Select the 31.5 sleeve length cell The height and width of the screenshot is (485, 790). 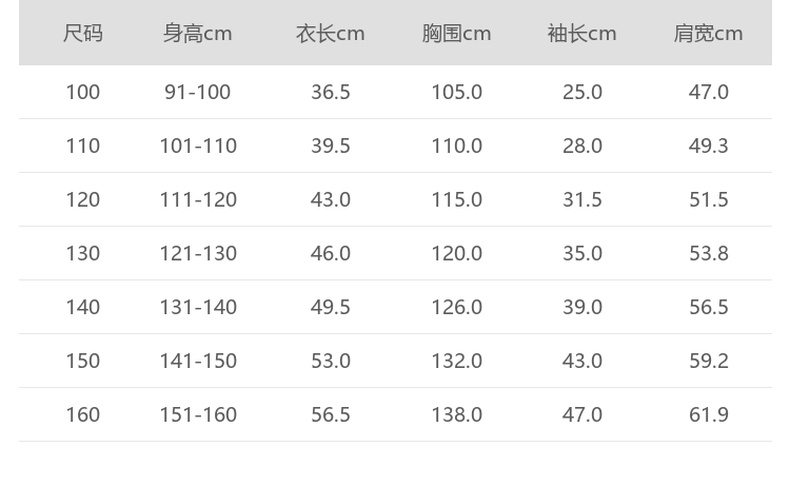(582, 200)
